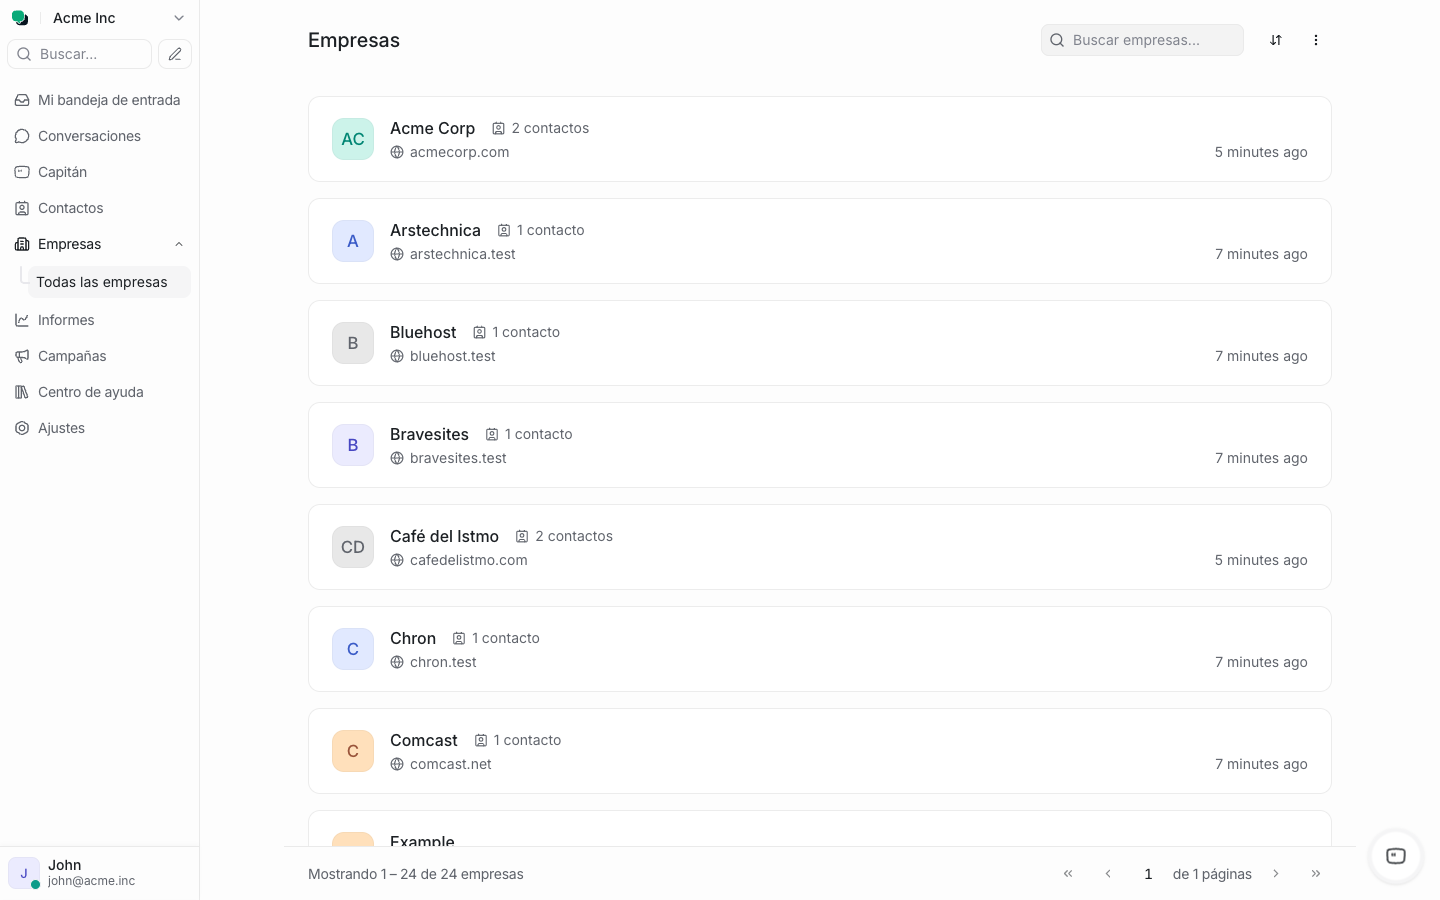Click the CD avatar of Café del Istmo

(x=353, y=547)
